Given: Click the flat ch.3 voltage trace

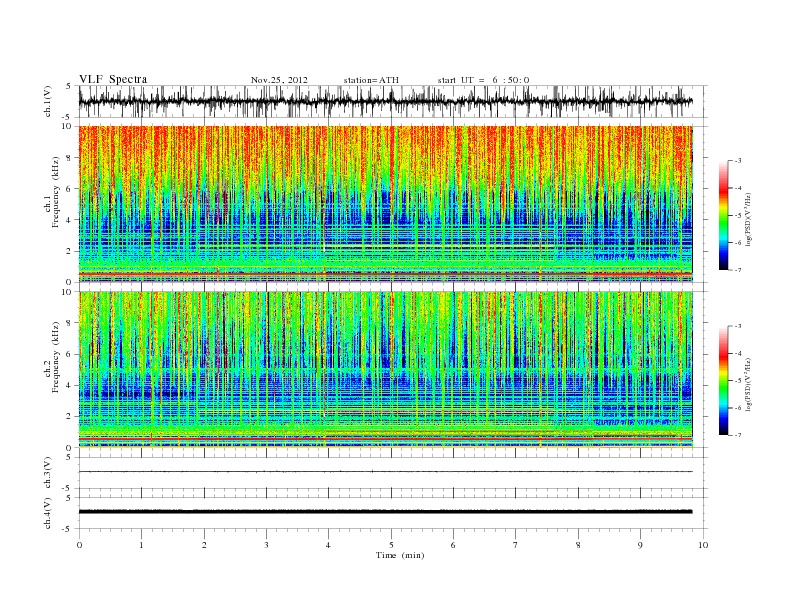Looking at the screenshot, I should click(x=385, y=472).
